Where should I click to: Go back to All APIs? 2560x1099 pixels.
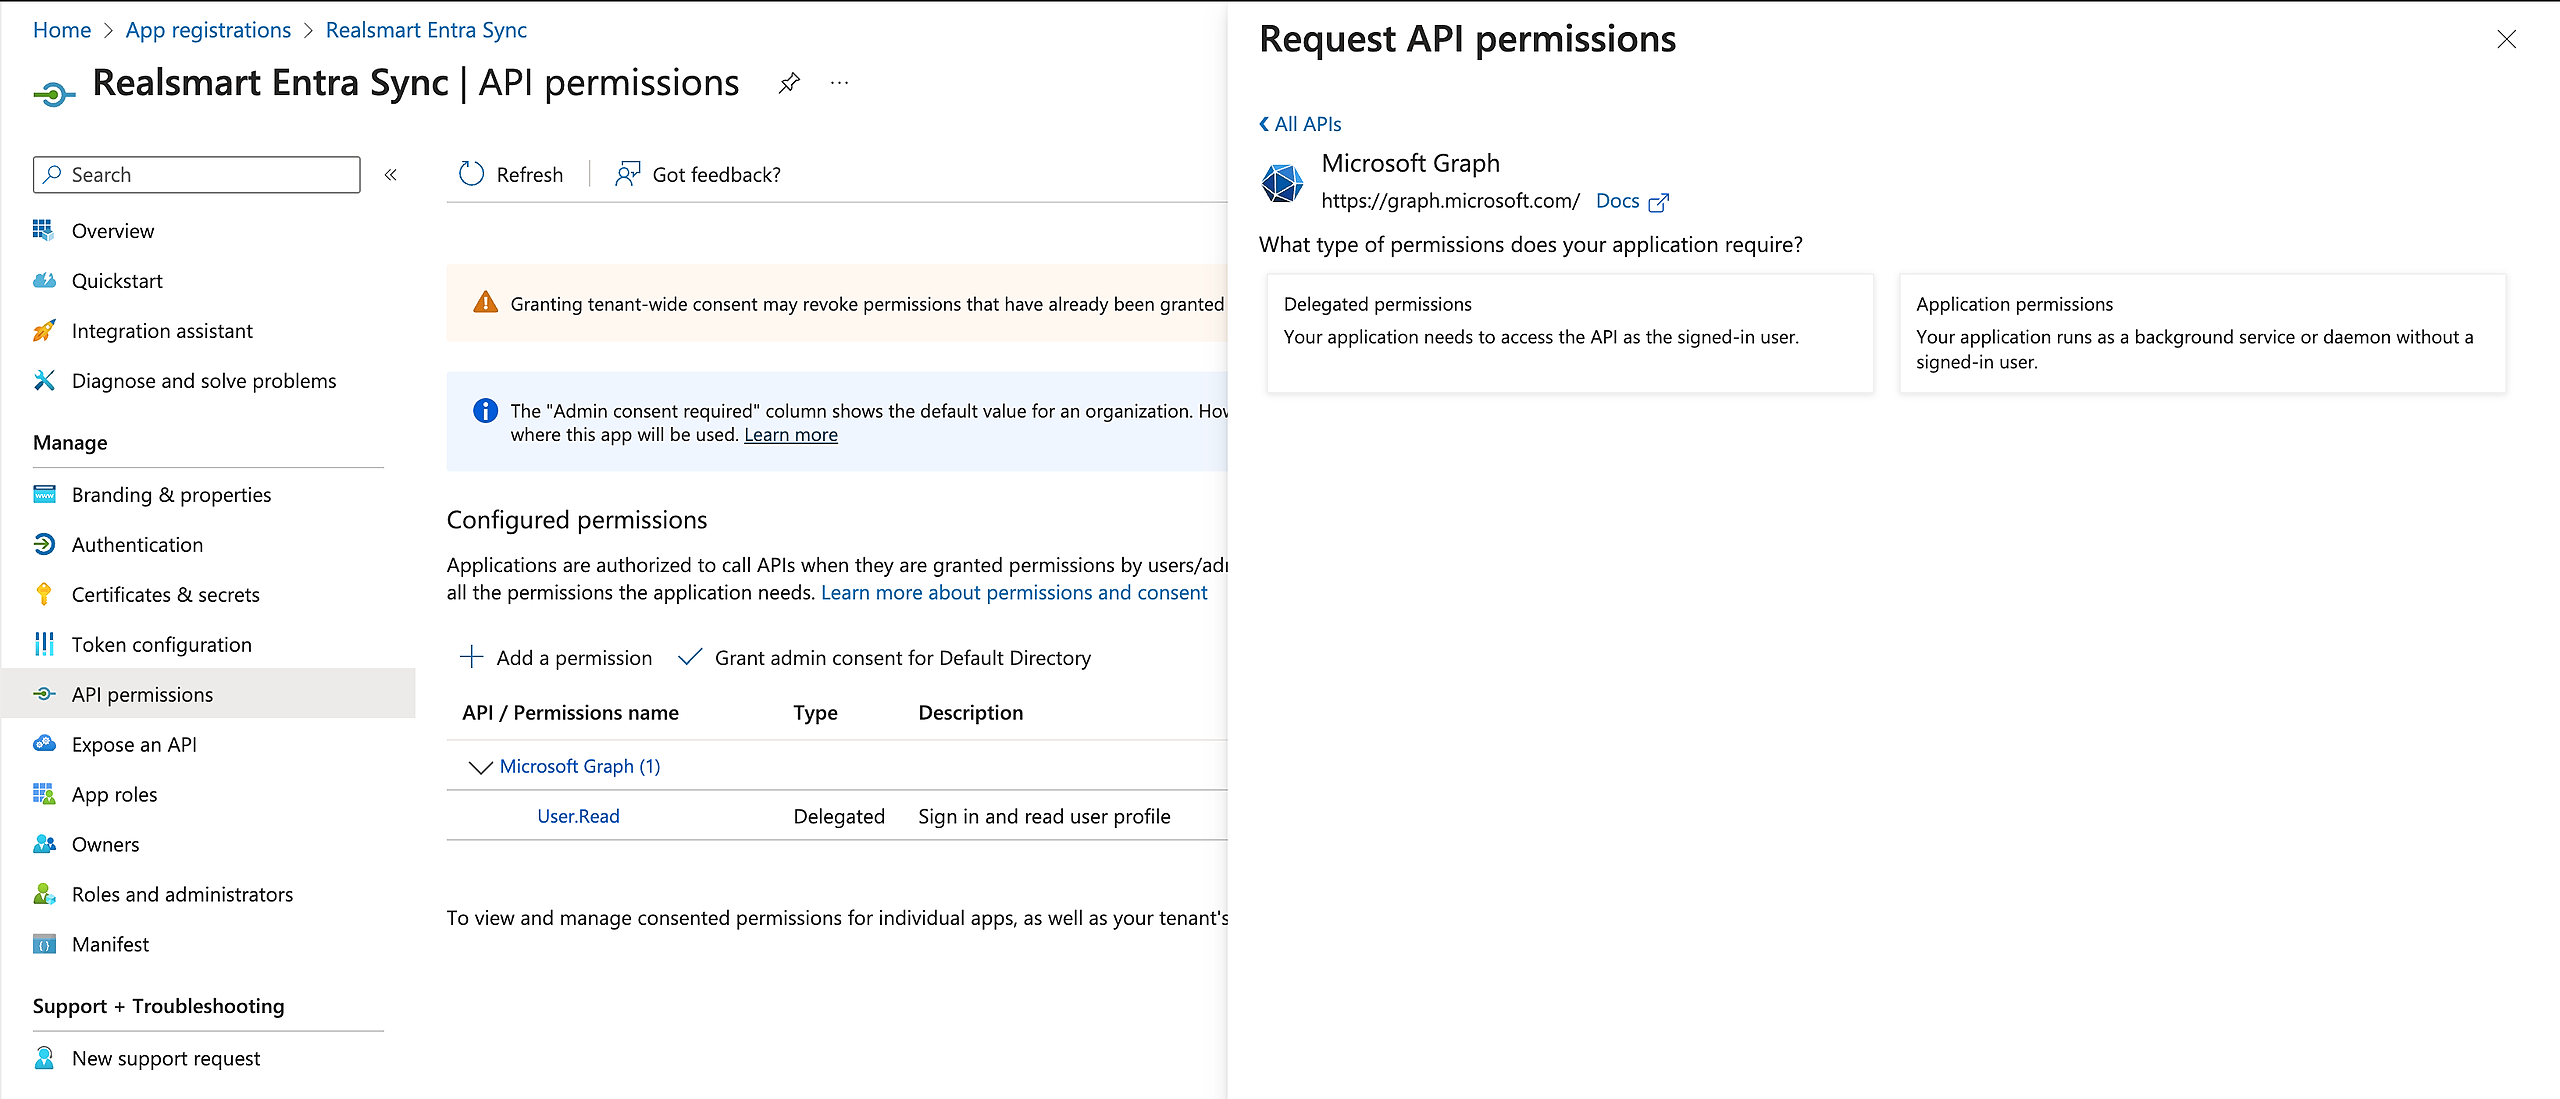1300,124
